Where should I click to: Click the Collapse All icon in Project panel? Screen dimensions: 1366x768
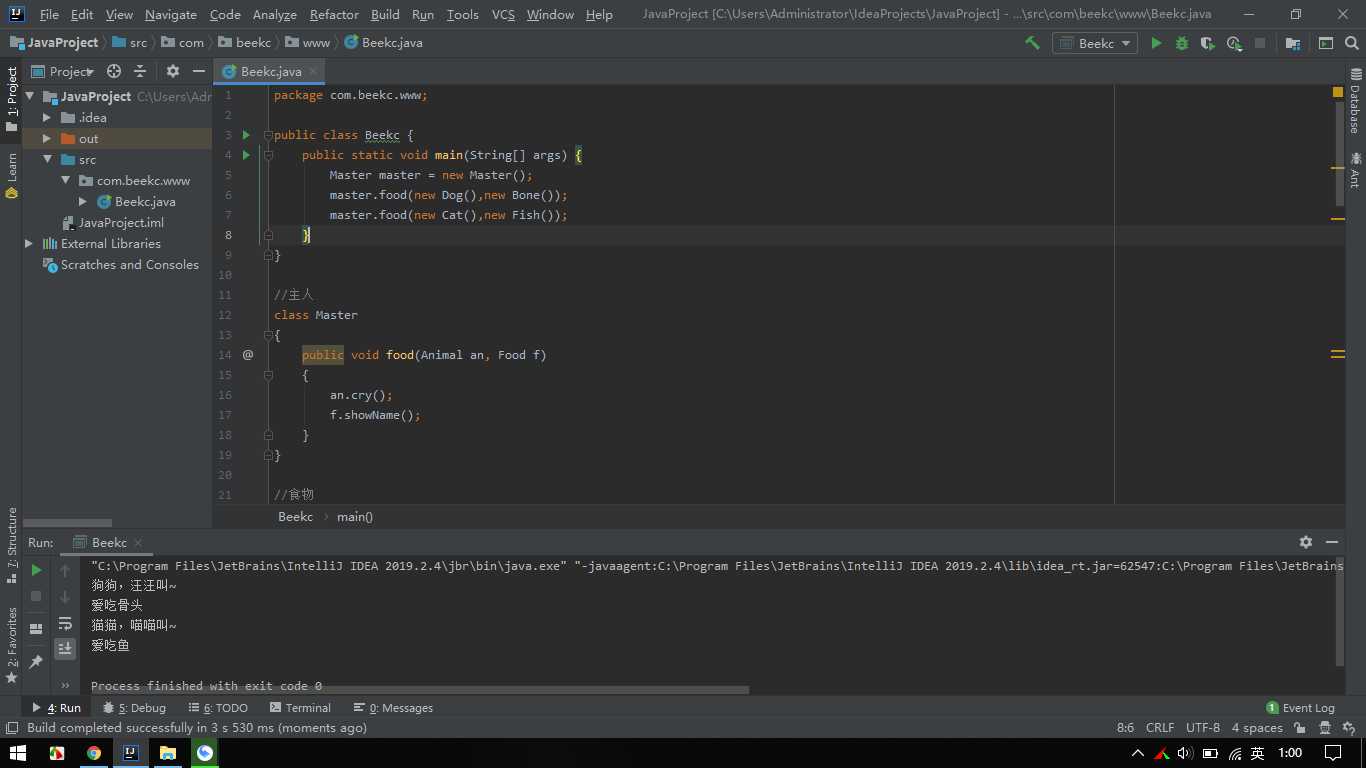[x=140, y=71]
